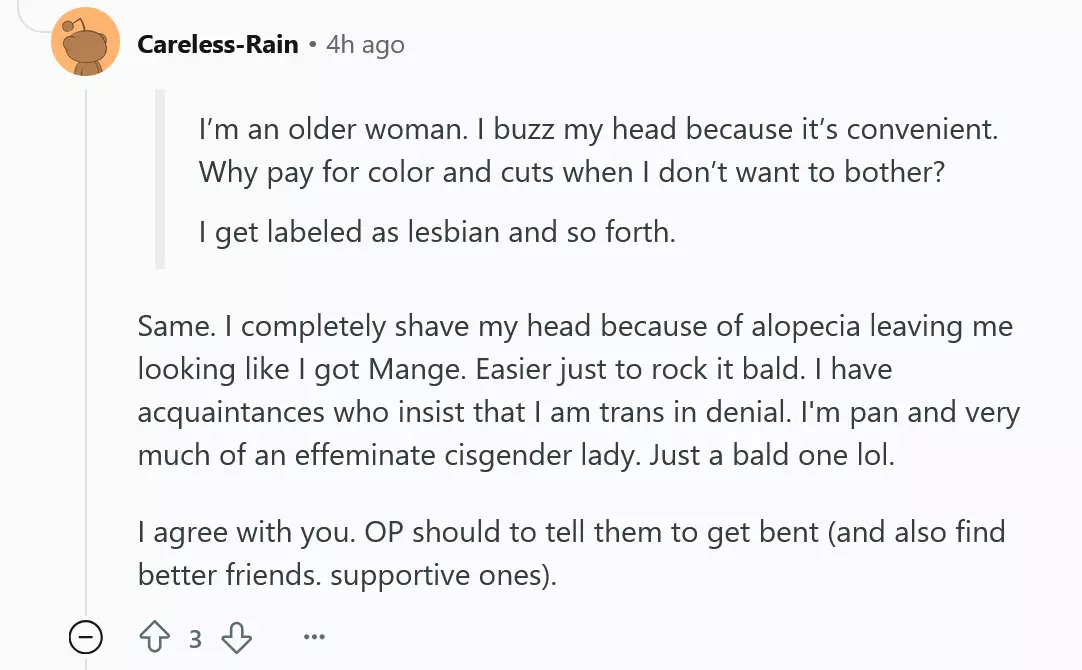1082x670 pixels.
Task: Click the dot separator after the username
Action: pos(312,45)
